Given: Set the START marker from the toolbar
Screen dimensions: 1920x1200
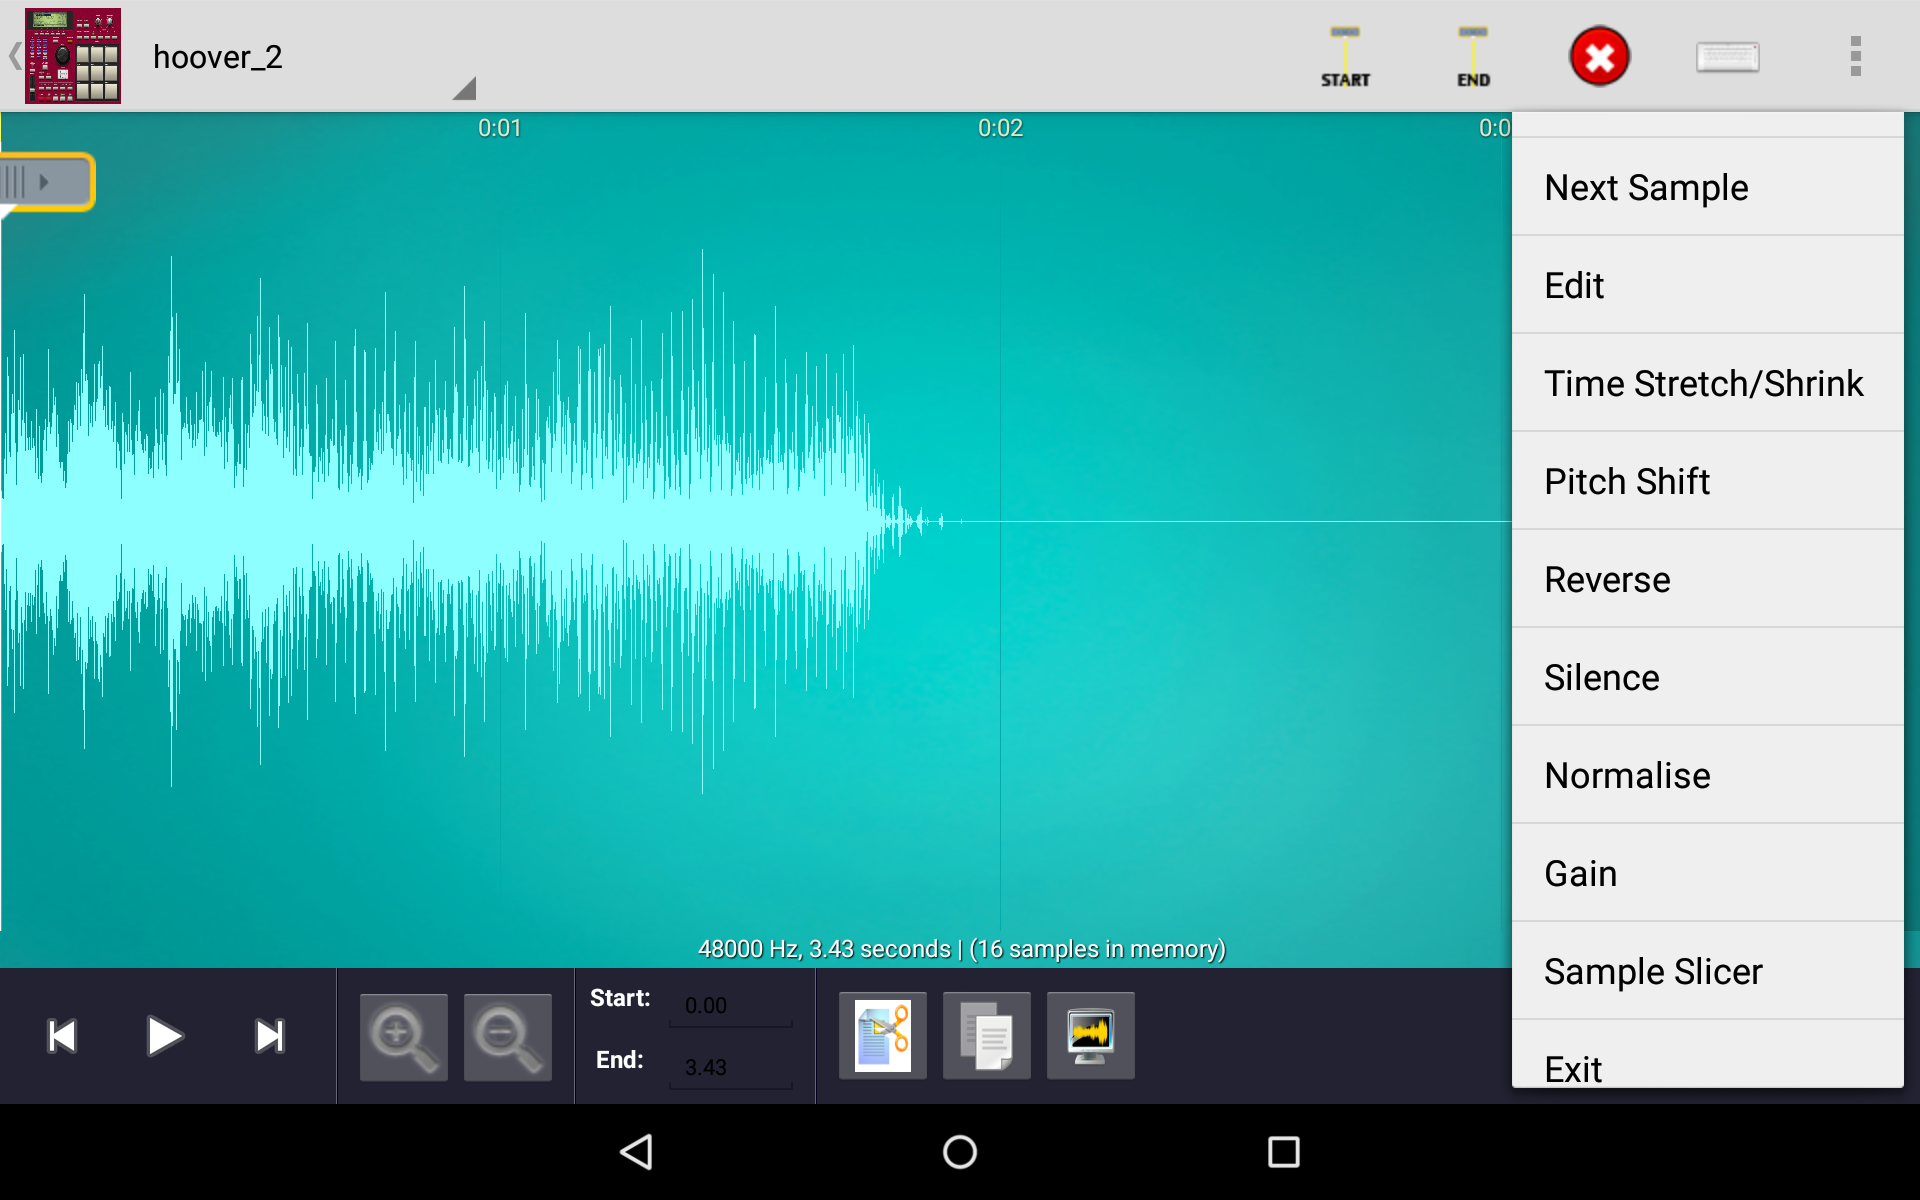Looking at the screenshot, I should tap(1345, 57).
